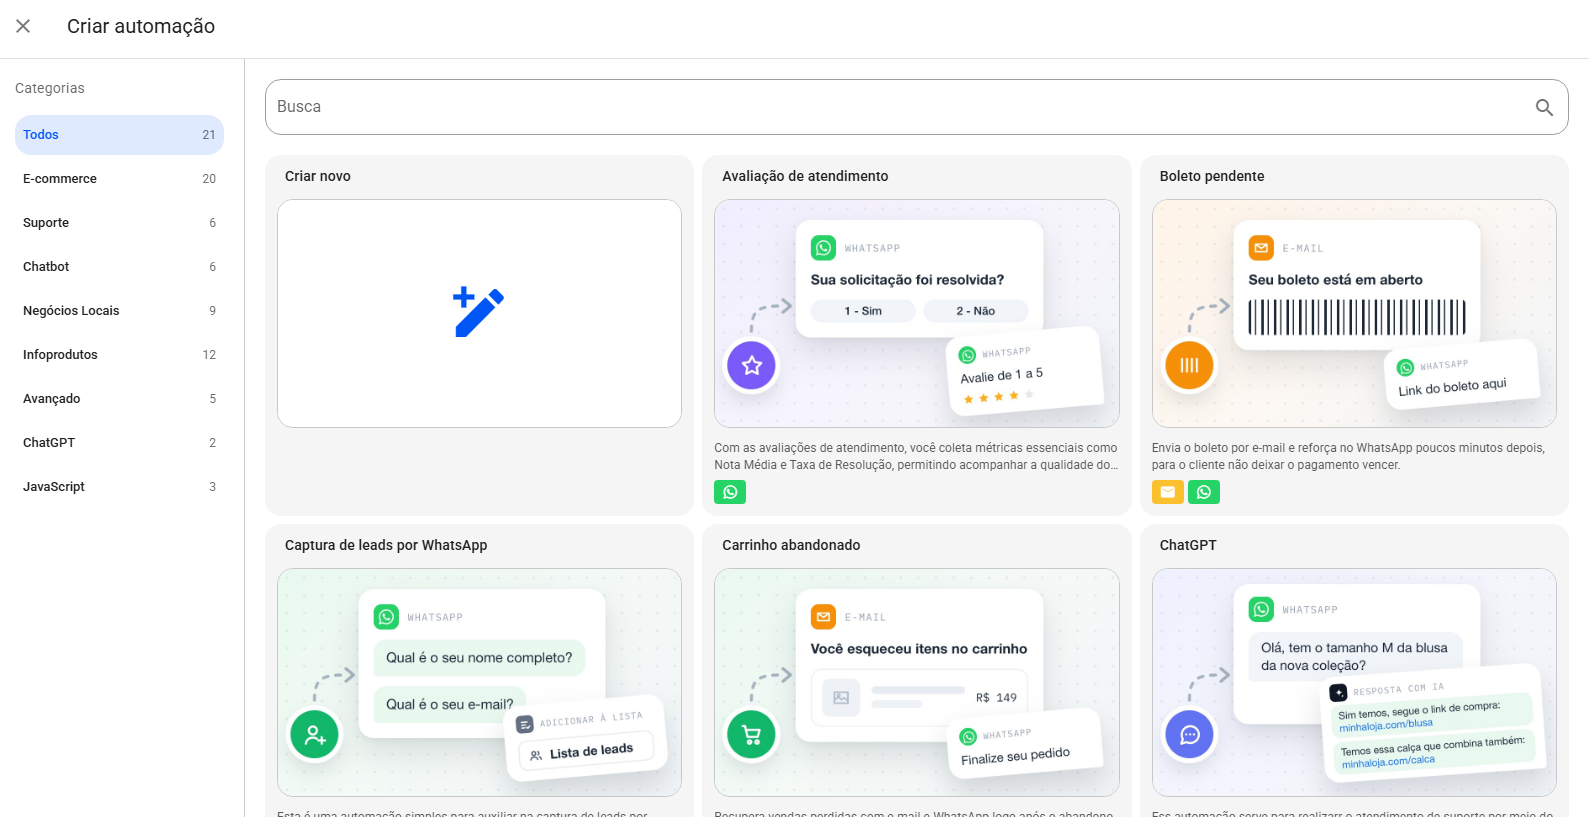Click the Carrinho abandonado card title

(x=791, y=545)
